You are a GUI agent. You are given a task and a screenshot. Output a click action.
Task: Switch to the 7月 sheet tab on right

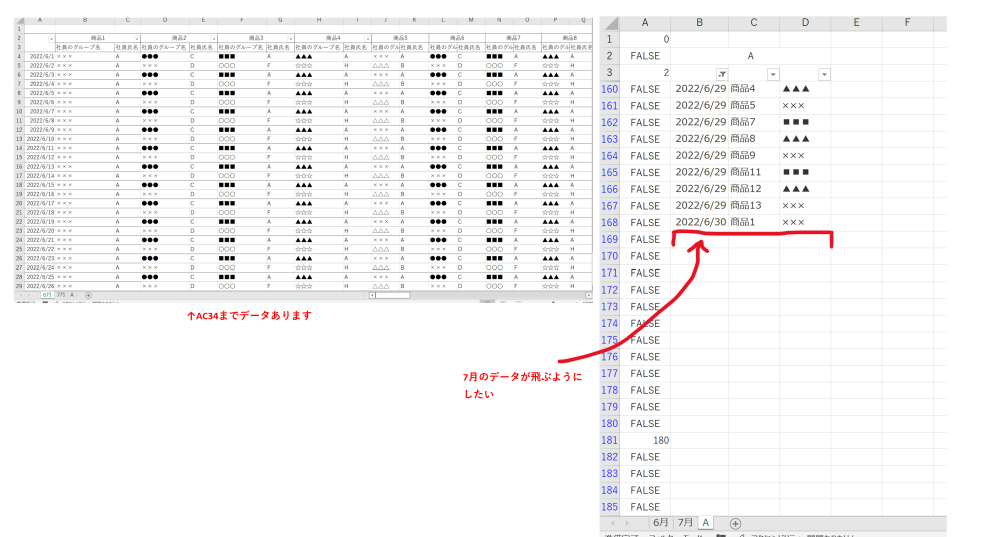[x=685, y=523]
